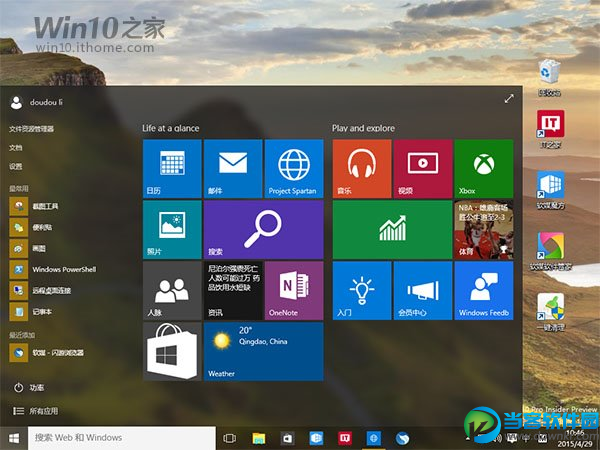
Task: Select Windows PowerShell from most used list
Action: pos(60,269)
